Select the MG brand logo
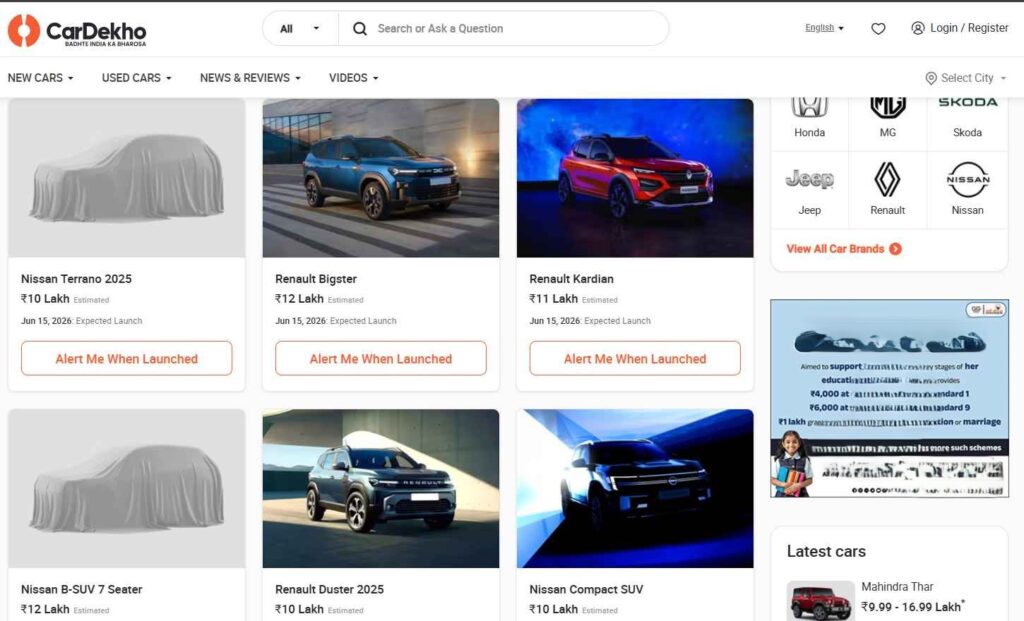1024x621 pixels. click(887, 106)
